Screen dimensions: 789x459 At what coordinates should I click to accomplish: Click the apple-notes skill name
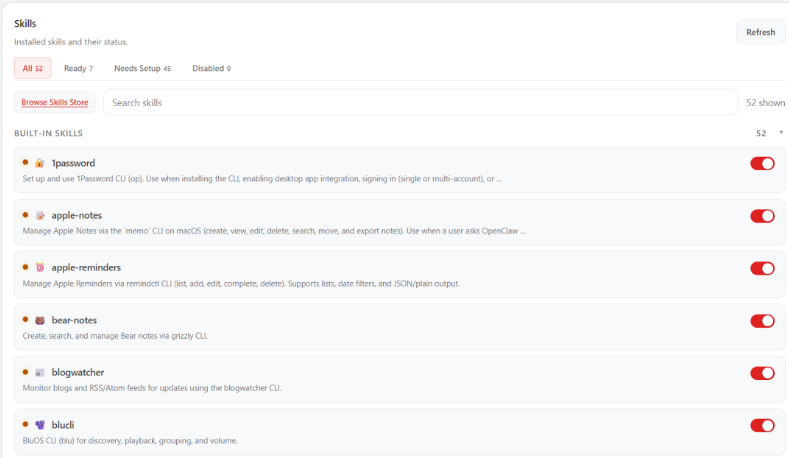76,215
